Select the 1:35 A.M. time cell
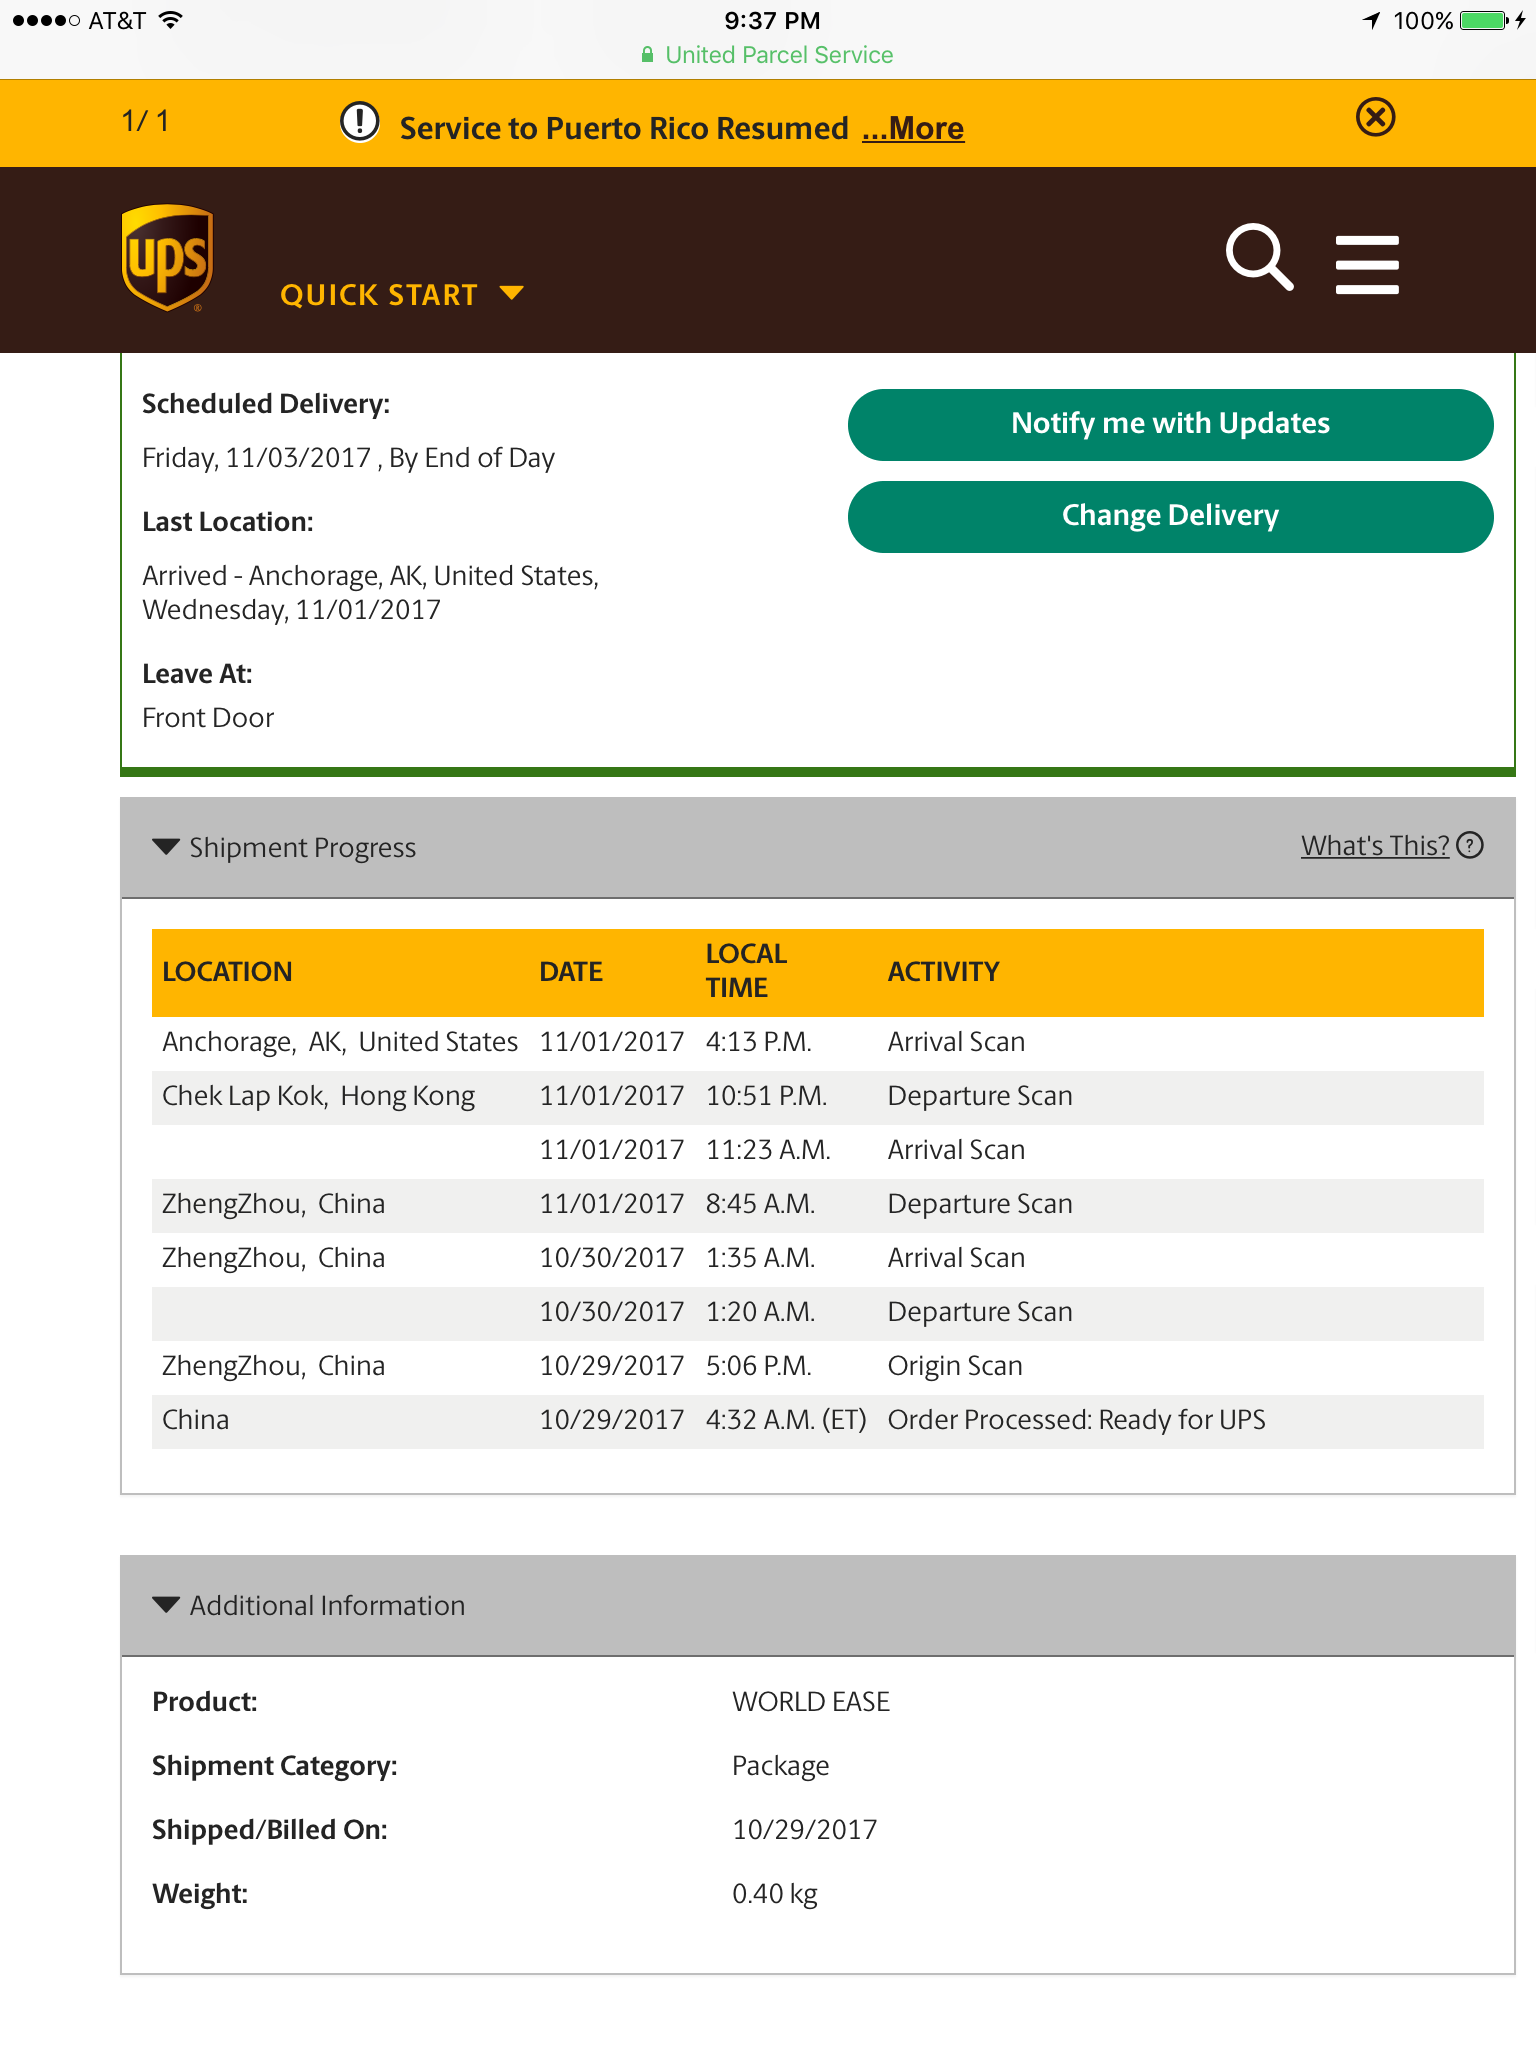This screenshot has width=1536, height=2048. pyautogui.click(x=760, y=1258)
